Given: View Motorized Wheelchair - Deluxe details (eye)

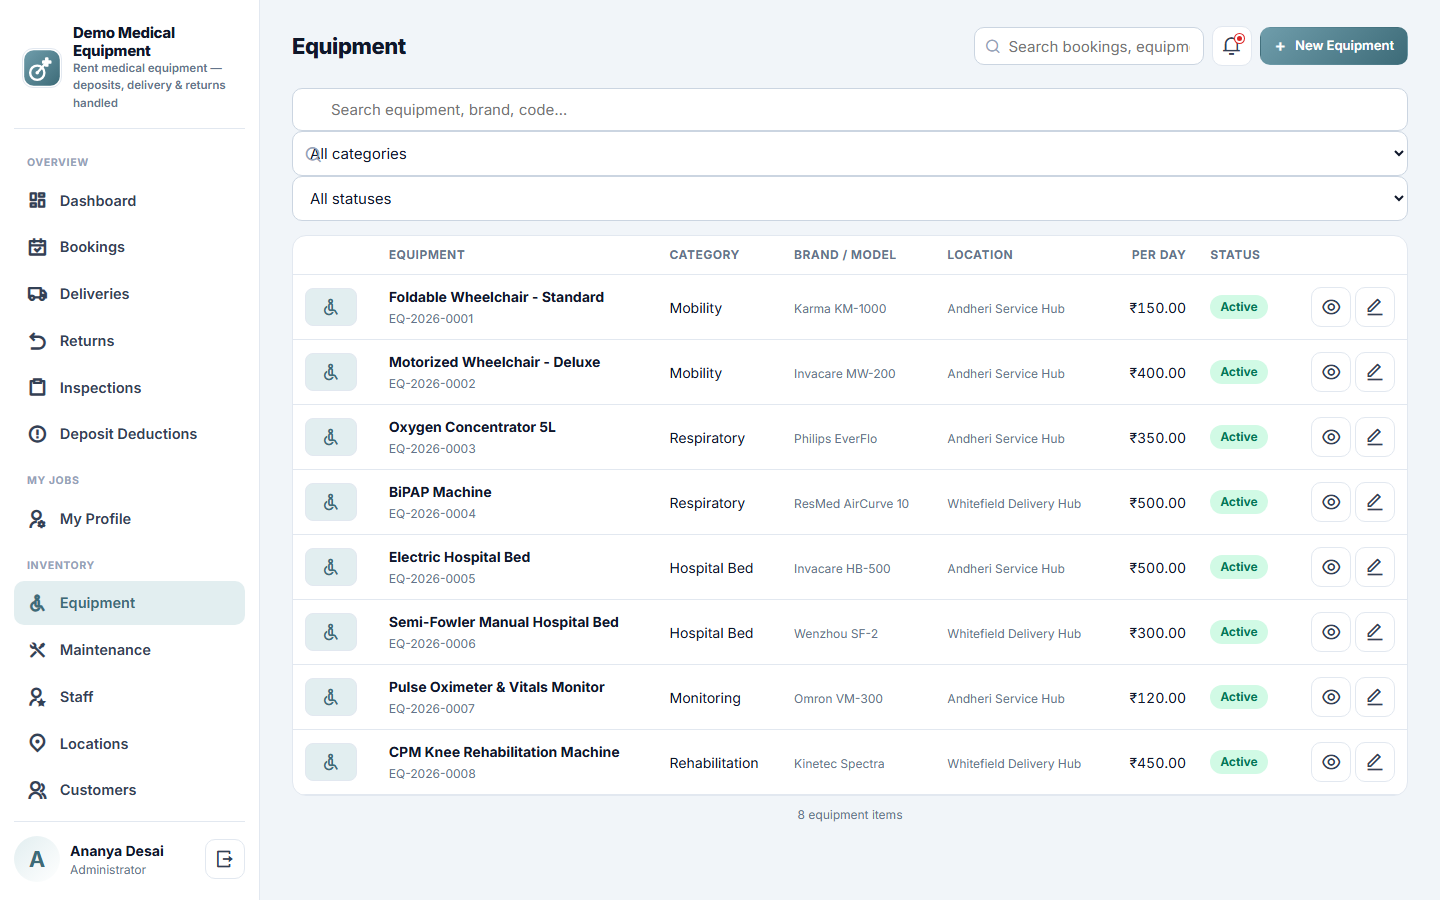Looking at the screenshot, I should 1331,372.
